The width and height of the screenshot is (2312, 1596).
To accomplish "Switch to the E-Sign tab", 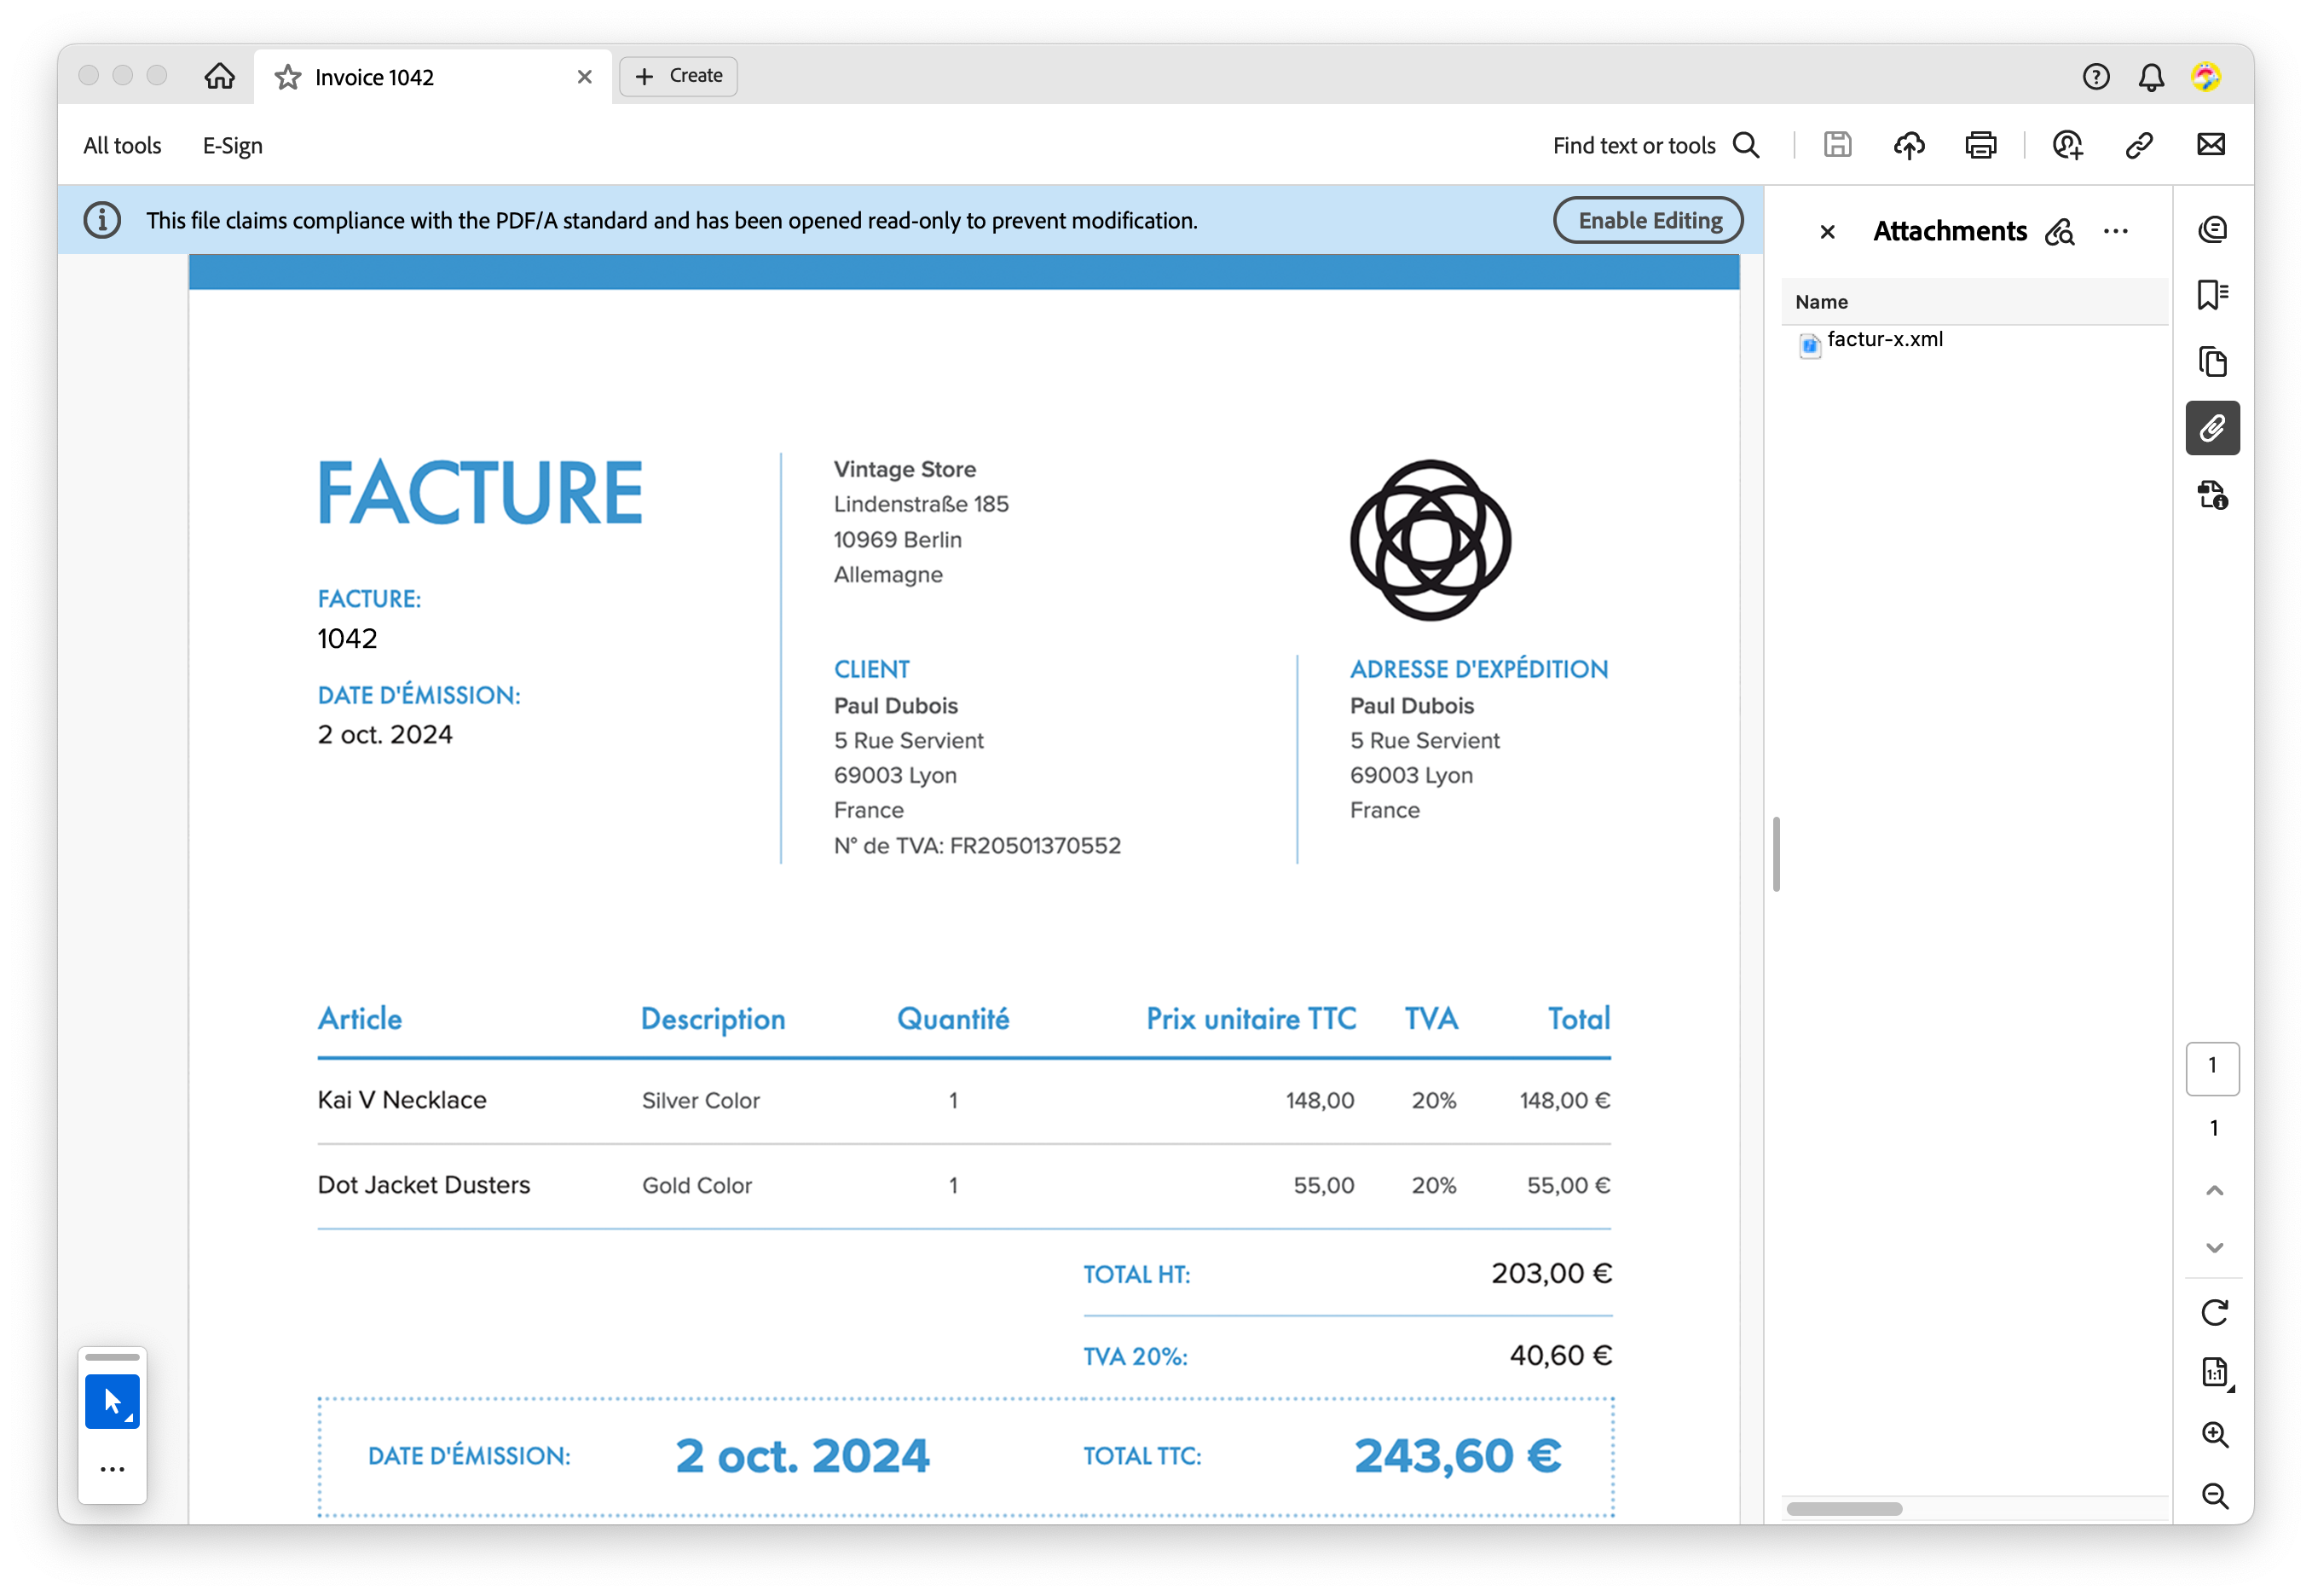I will point(231,145).
